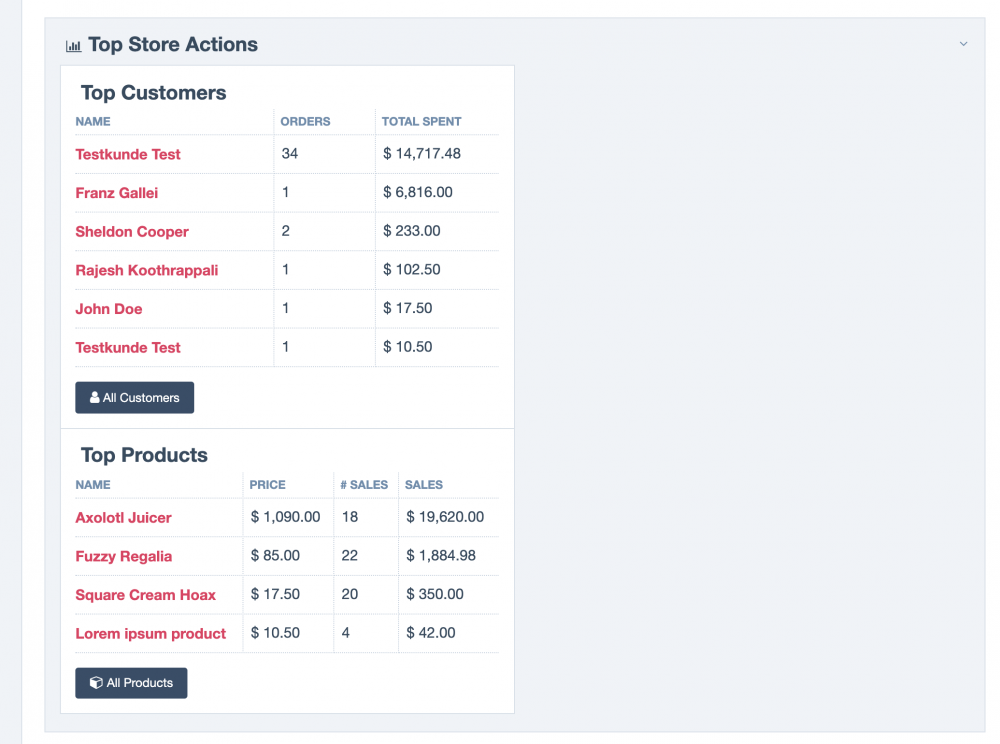Click the Total Spent column header
The image size is (1000, 744).
tap(421, 122)
